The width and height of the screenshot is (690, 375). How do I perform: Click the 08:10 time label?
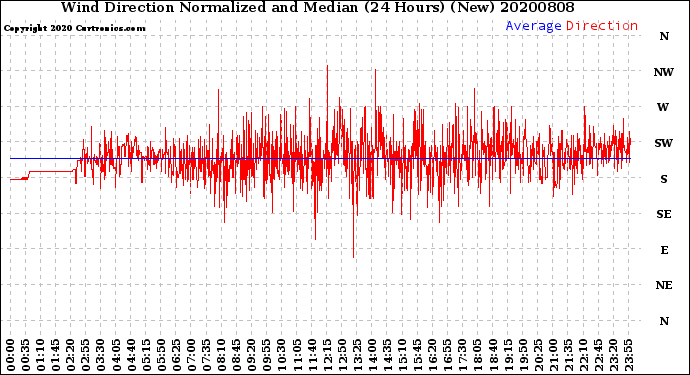221,355
